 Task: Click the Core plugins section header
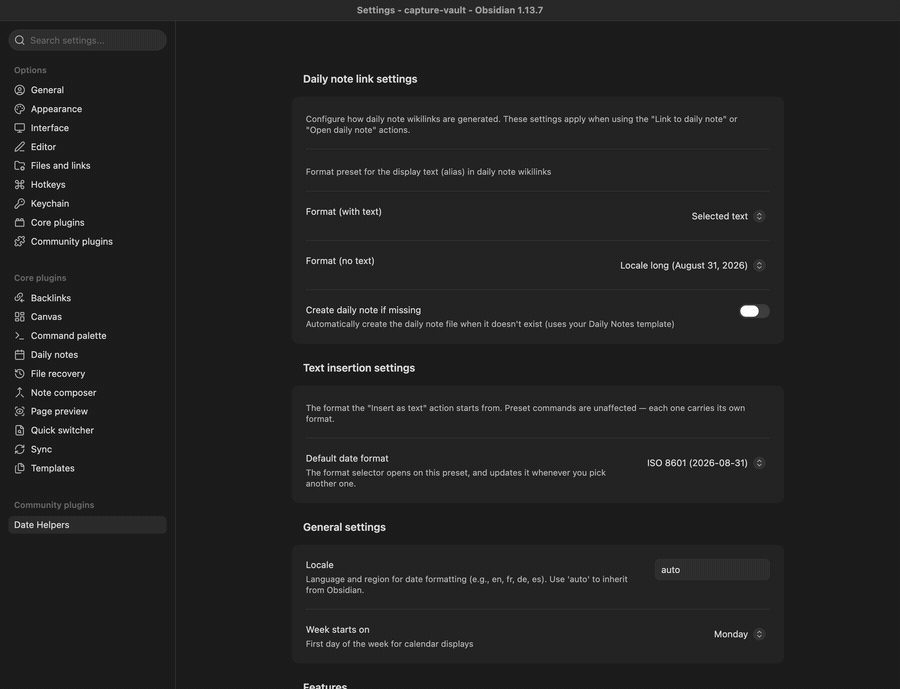[40, 278]
